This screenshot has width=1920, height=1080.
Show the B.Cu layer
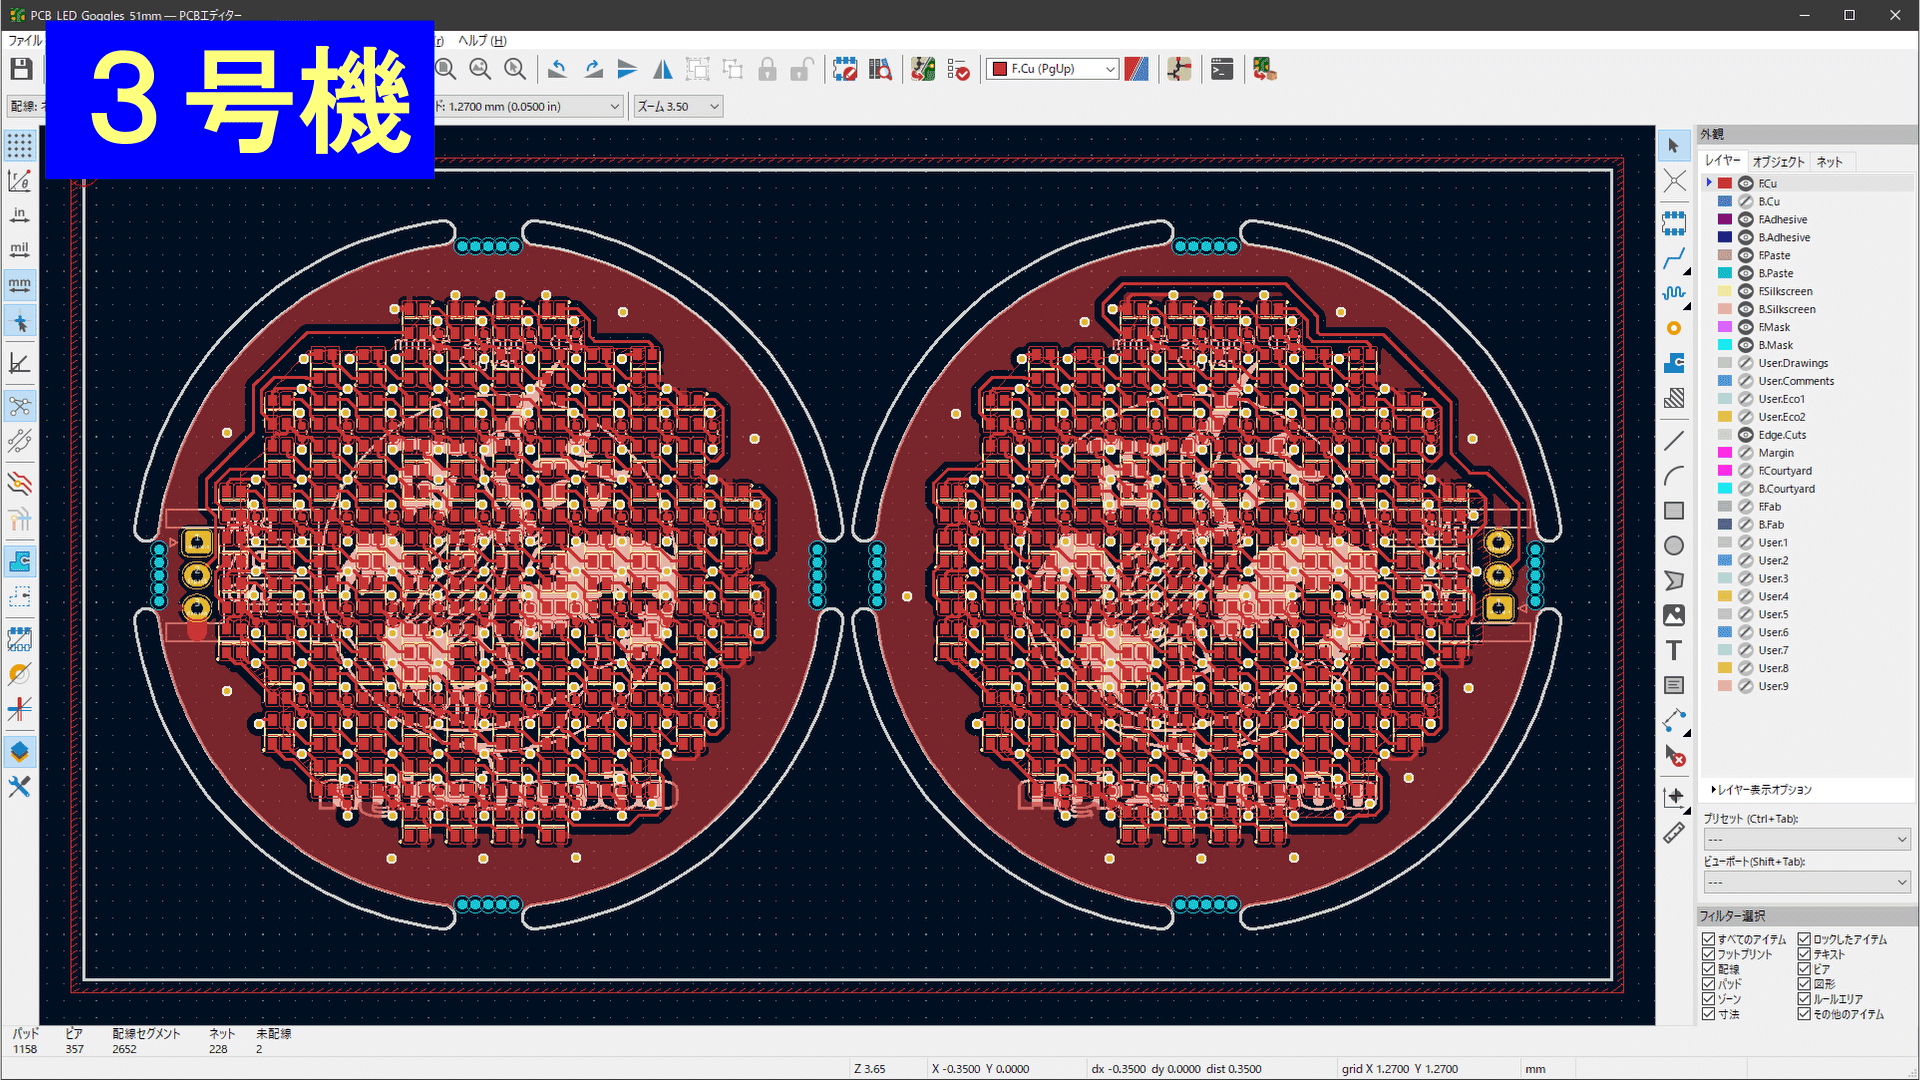[1745, 202]
